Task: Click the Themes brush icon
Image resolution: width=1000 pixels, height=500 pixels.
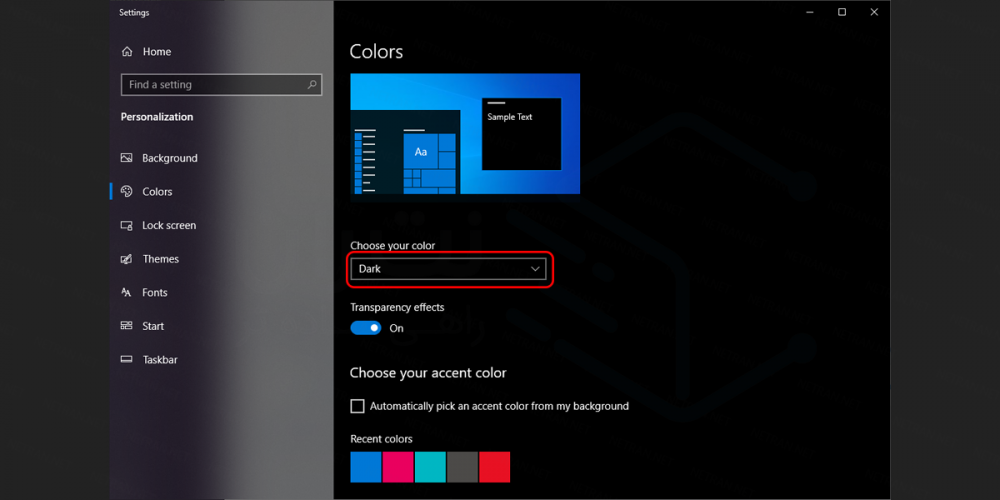Action: [x=127, y=259]
